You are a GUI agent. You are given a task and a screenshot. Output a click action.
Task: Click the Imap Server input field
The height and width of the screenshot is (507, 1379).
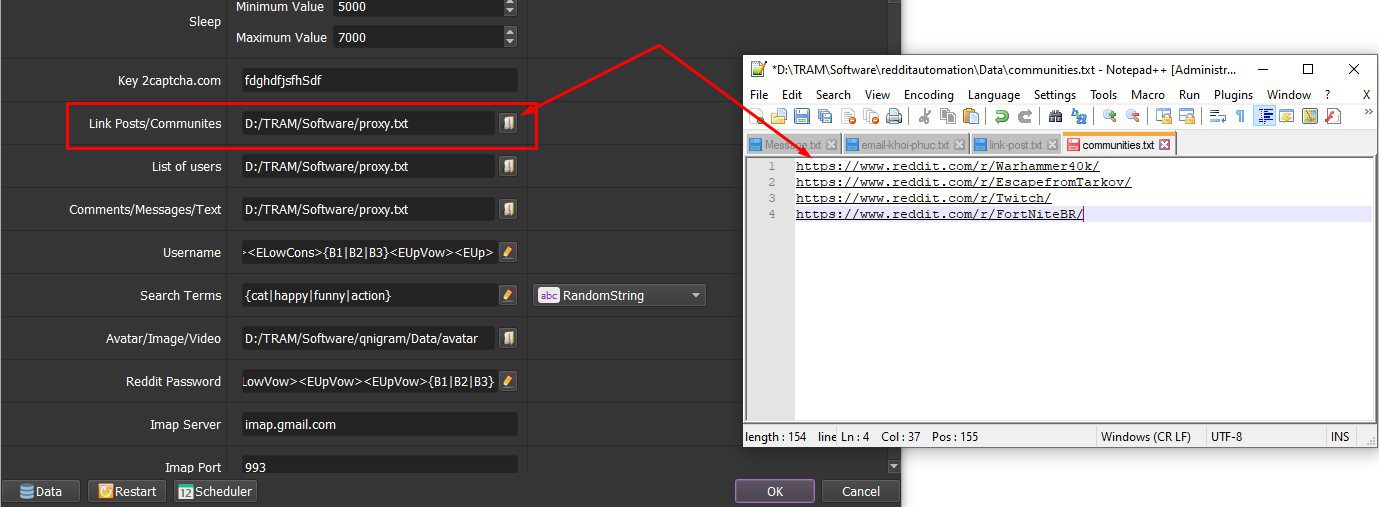(380, 424)
